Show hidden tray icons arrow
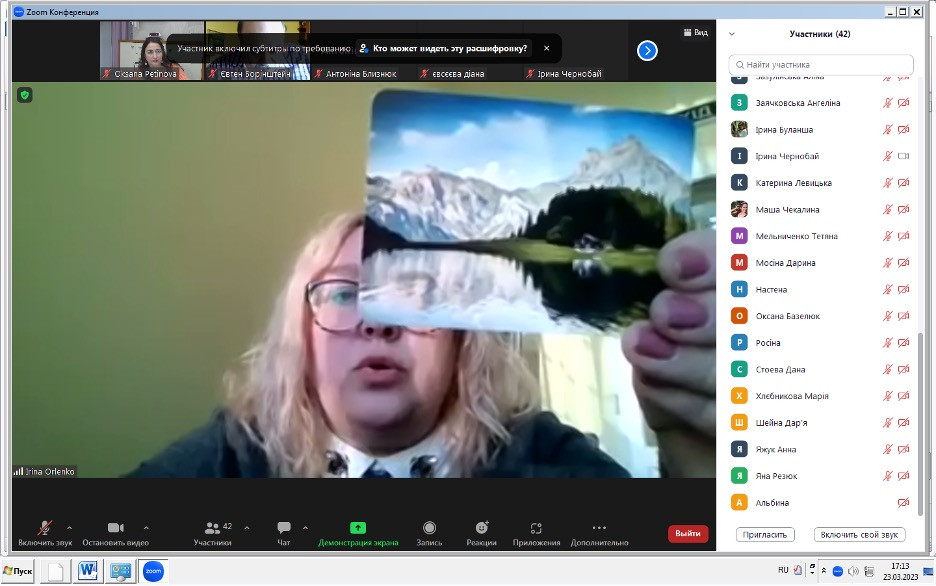Viewport: 936px width, 586px height. (x=824, y=570)
